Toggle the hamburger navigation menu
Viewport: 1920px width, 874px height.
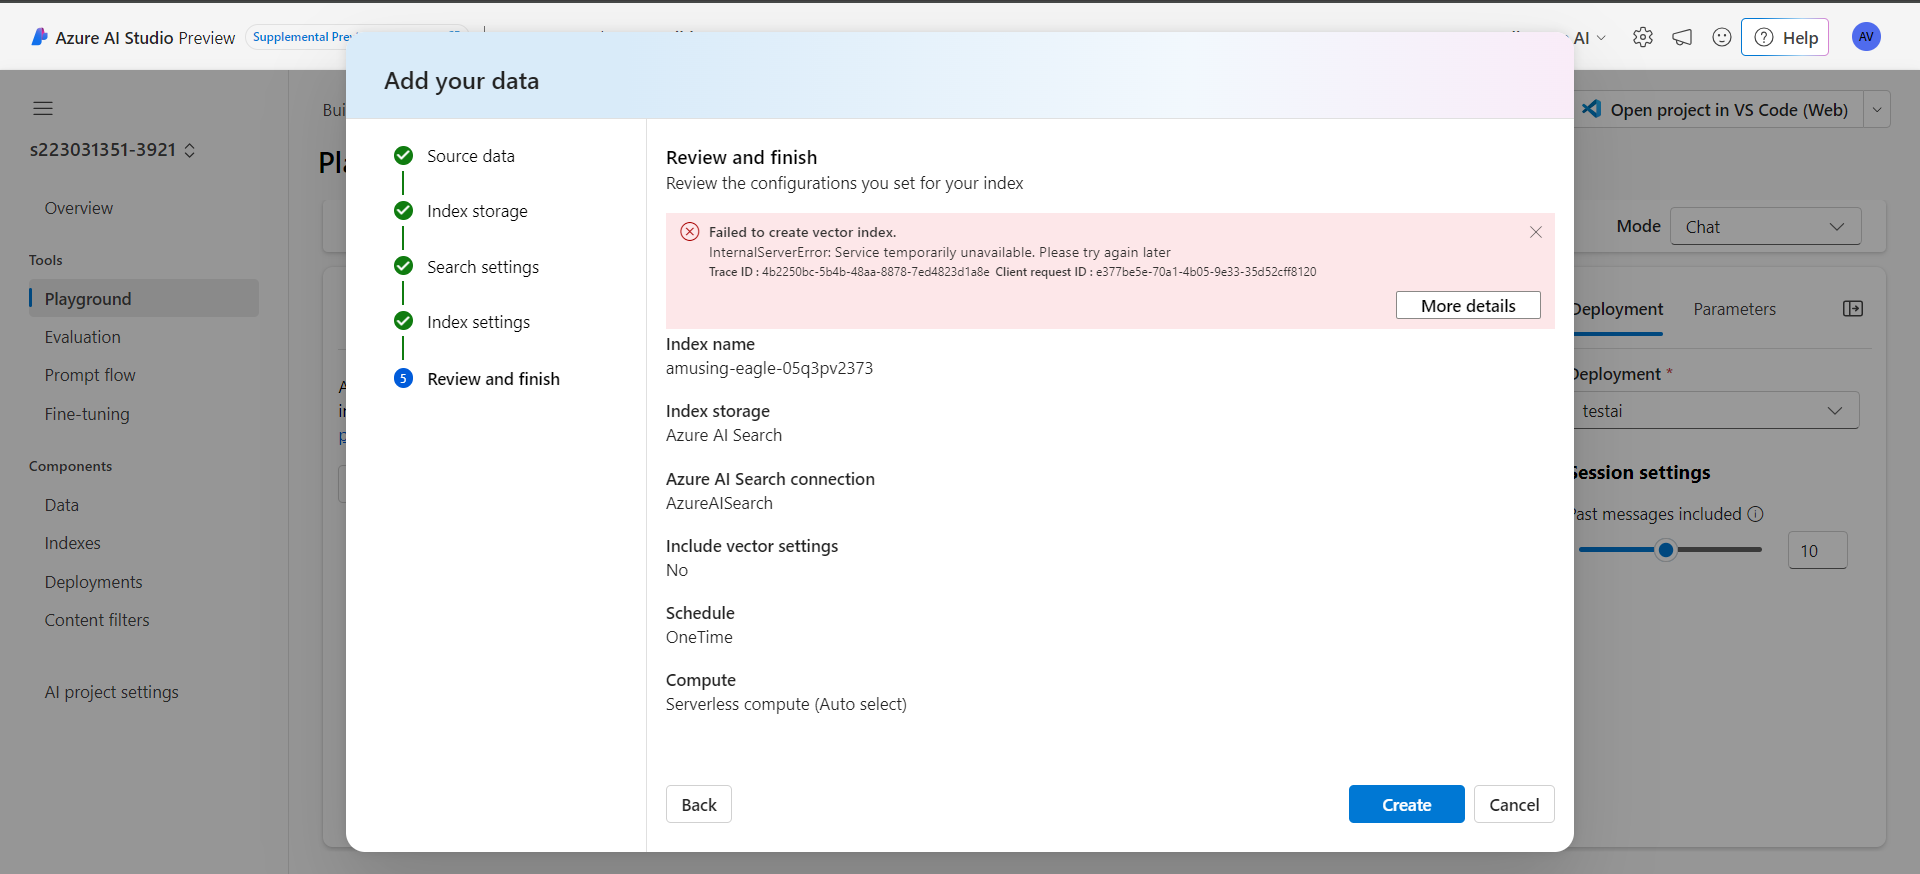(43, 109)
